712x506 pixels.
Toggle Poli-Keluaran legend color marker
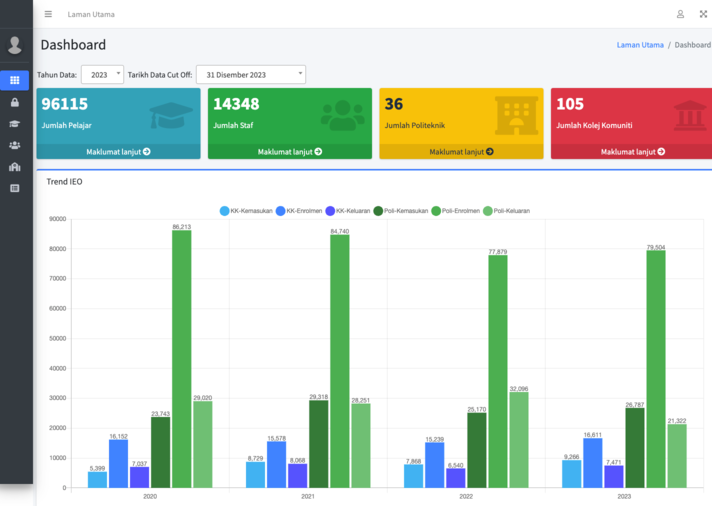tap(488, 211)
